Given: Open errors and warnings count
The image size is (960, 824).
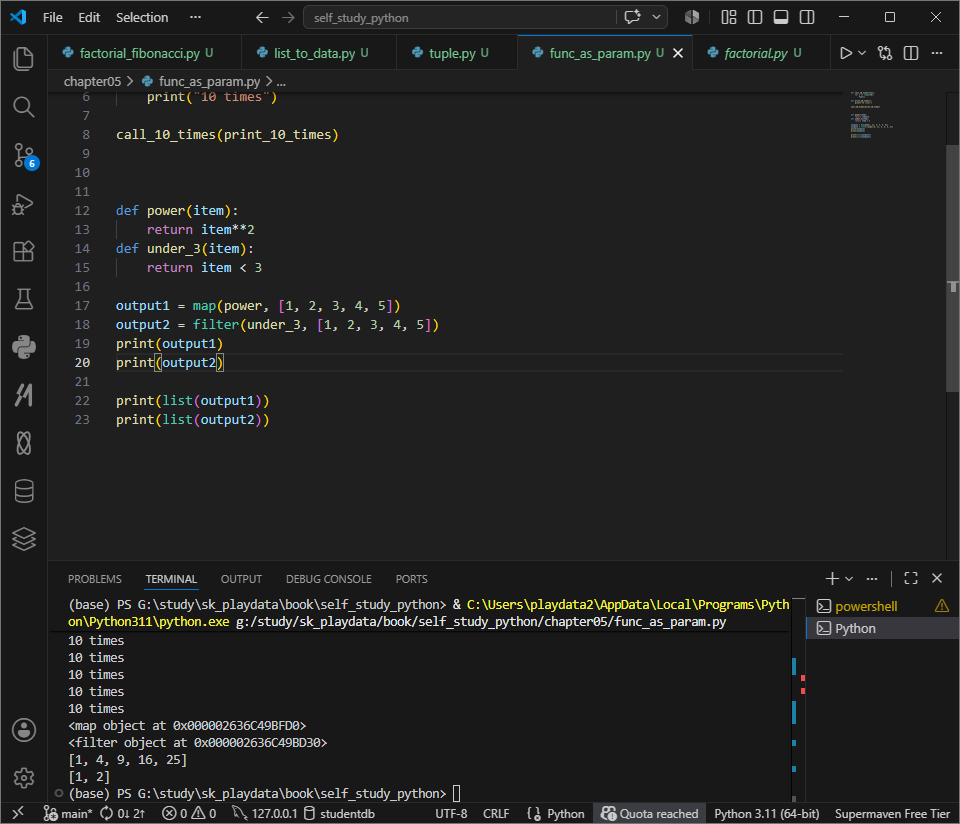Looking at the screenshot, I should click(189, 813).
